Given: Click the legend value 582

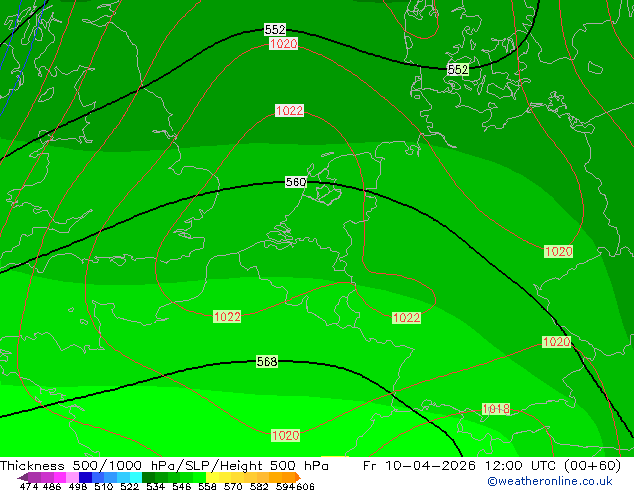Looking at the screenshot, I should coord(259,486).
